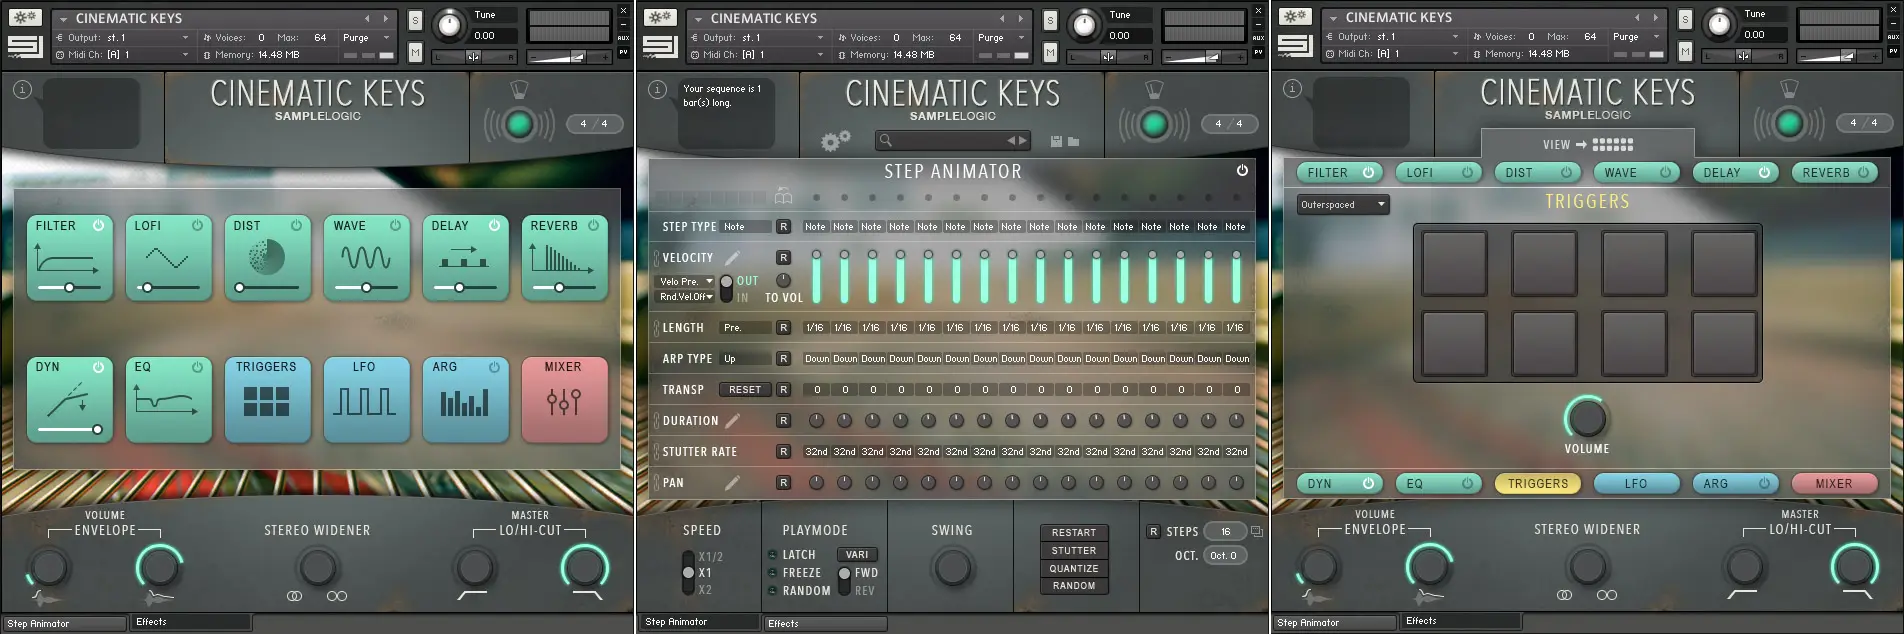
Task: Toggle the LOFI tile power button in the effects grid
Action: pyautogui.click(x=197, y=226)
